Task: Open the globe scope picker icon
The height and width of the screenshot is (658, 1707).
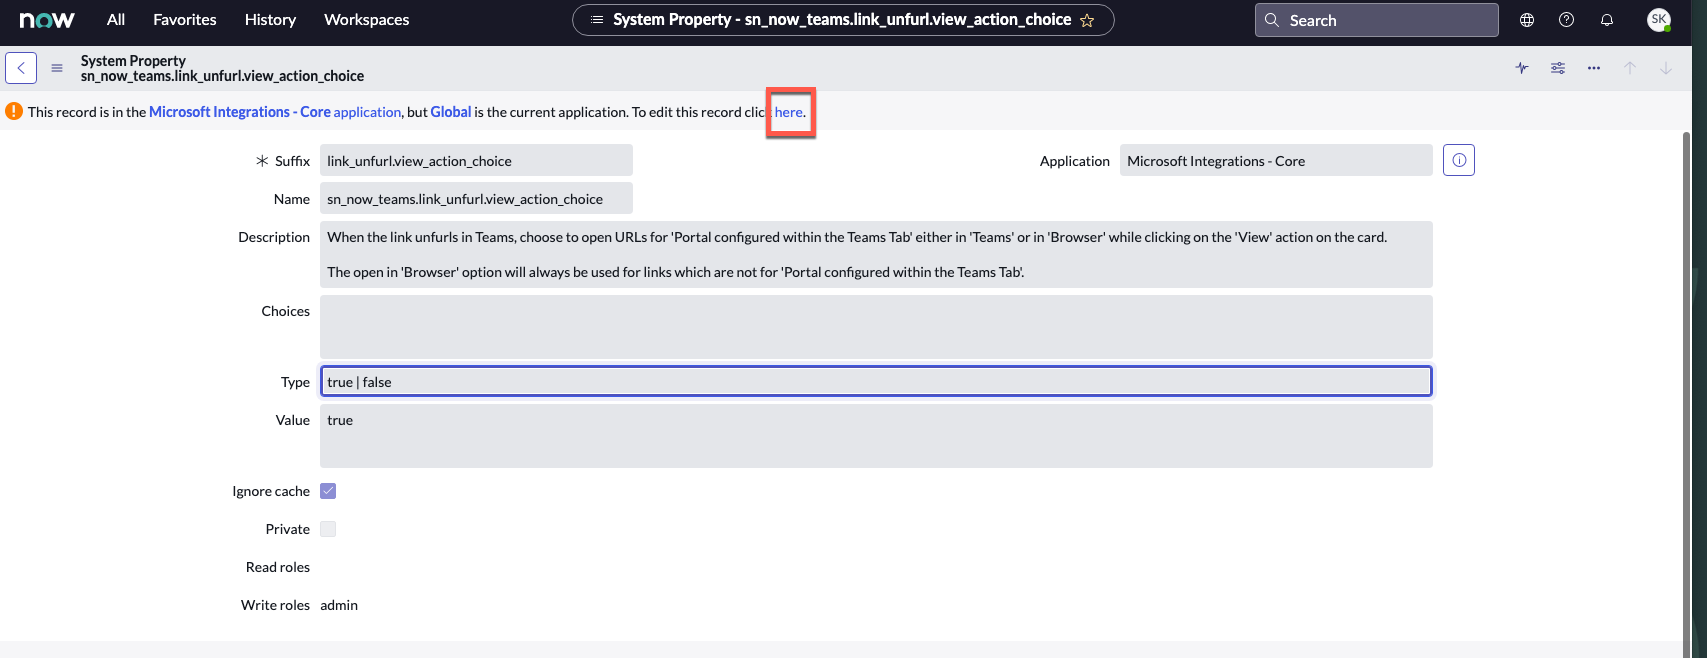Action: (1527, 20)
